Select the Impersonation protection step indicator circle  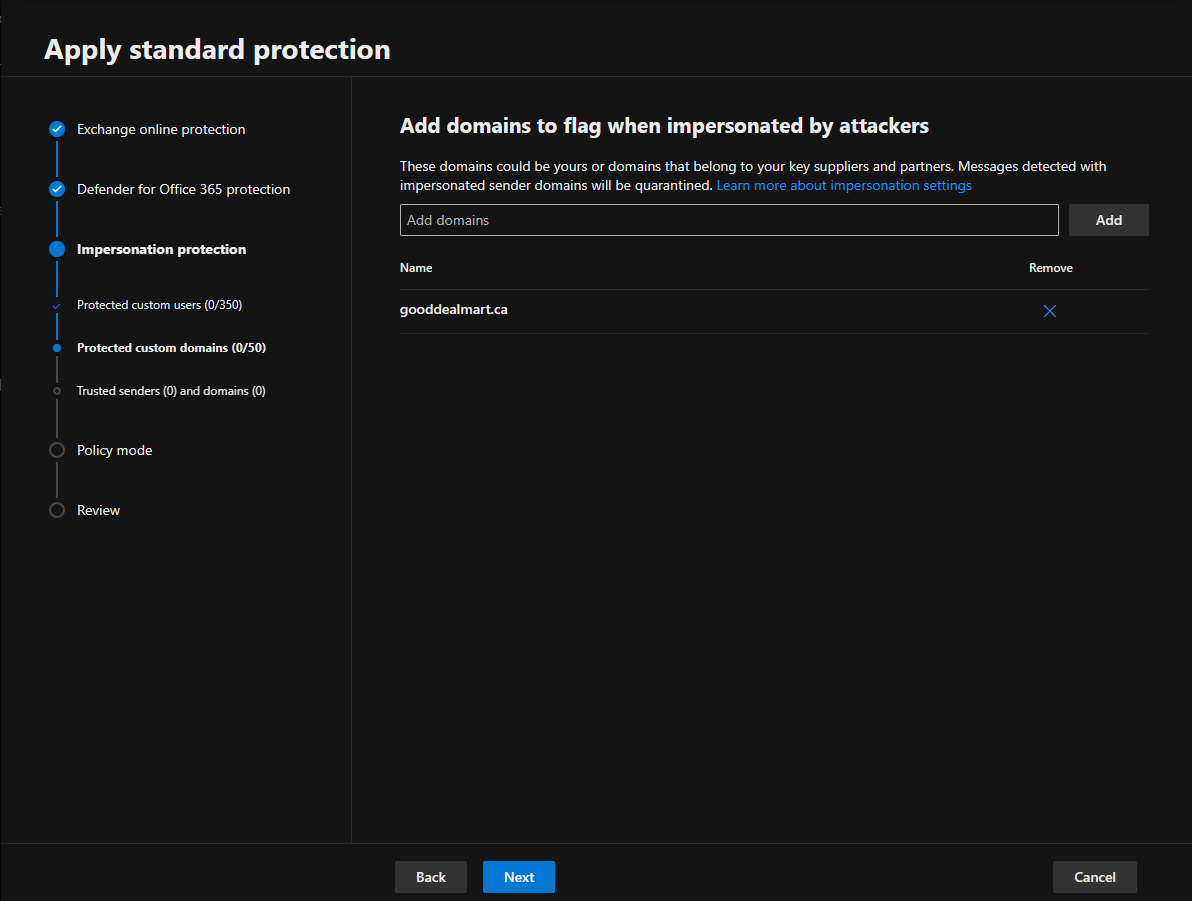coord(57,249)
